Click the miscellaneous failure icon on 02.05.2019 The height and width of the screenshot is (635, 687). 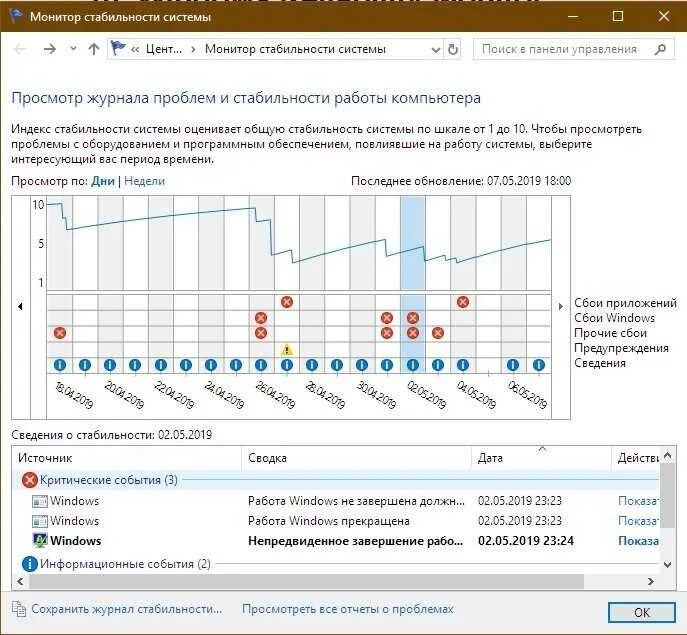[x=413, y=333]
